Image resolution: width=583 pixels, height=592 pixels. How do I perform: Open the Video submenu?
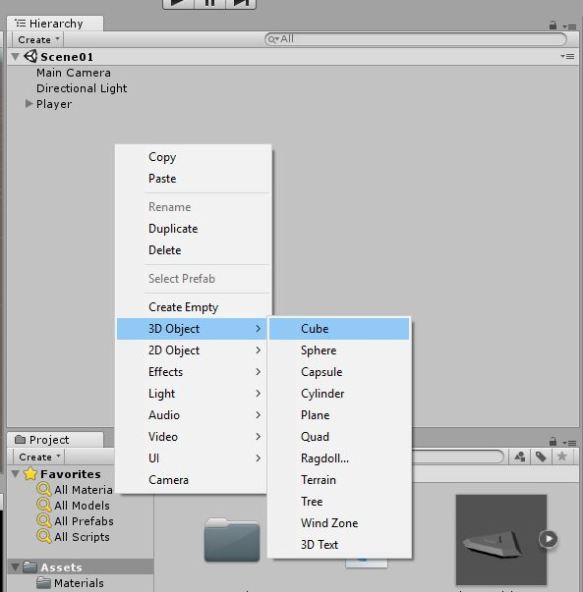[x=192, y=437]
